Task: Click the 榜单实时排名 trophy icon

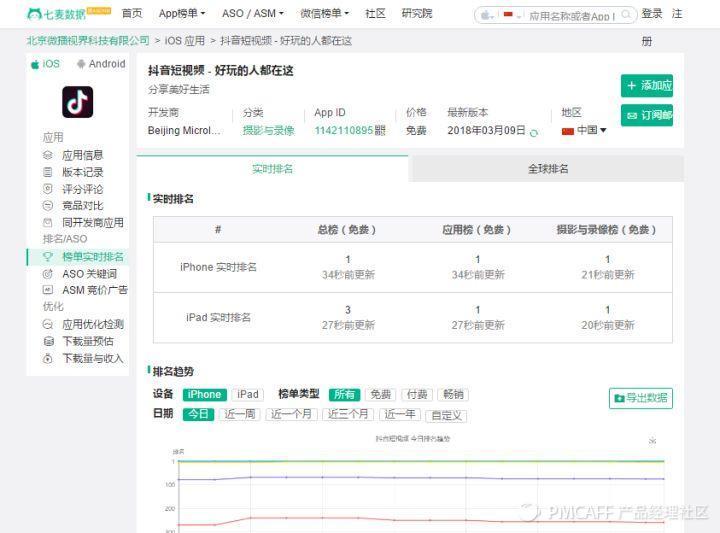Action: [x=48, y=257]
